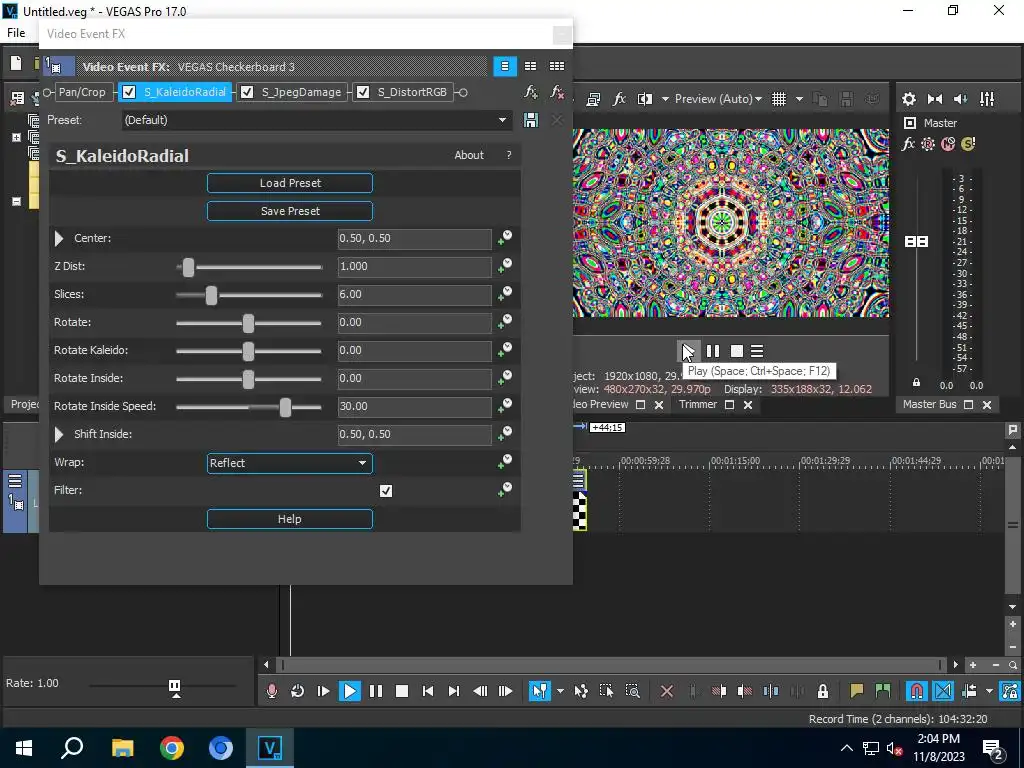Click the Save Preset button

[290, 211]
